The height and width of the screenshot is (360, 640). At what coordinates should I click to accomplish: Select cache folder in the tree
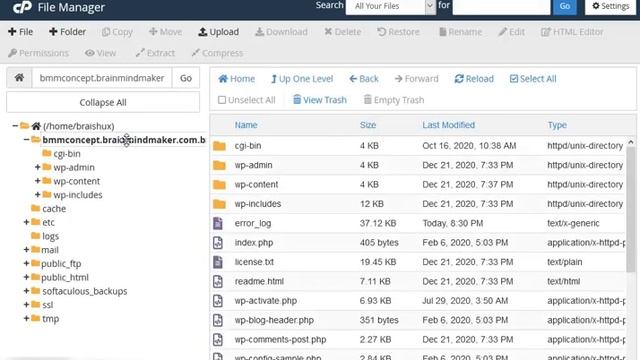click(x=54, y=209)
